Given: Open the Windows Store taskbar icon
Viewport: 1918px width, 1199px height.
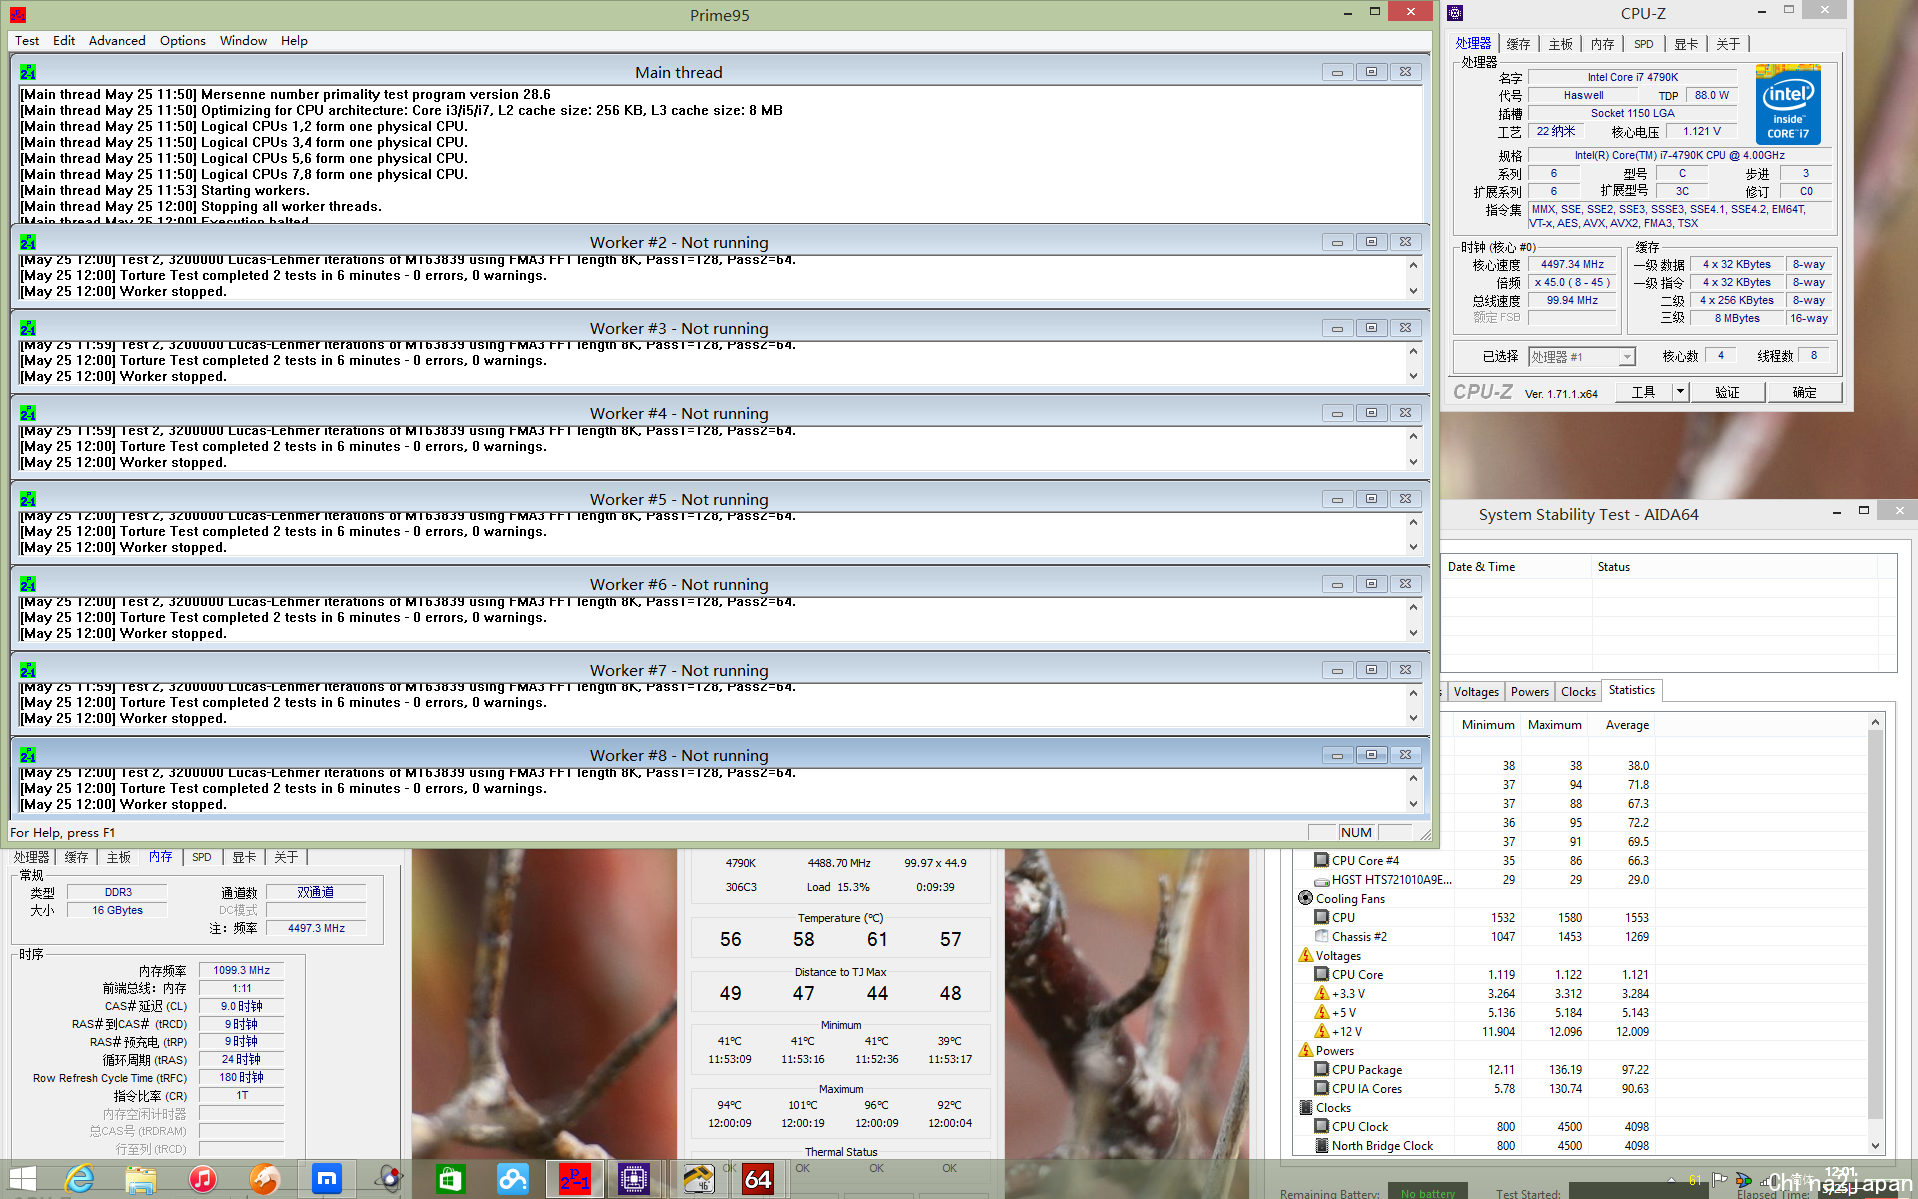Looking at the screenshot, I should [x=451, y=1179].
